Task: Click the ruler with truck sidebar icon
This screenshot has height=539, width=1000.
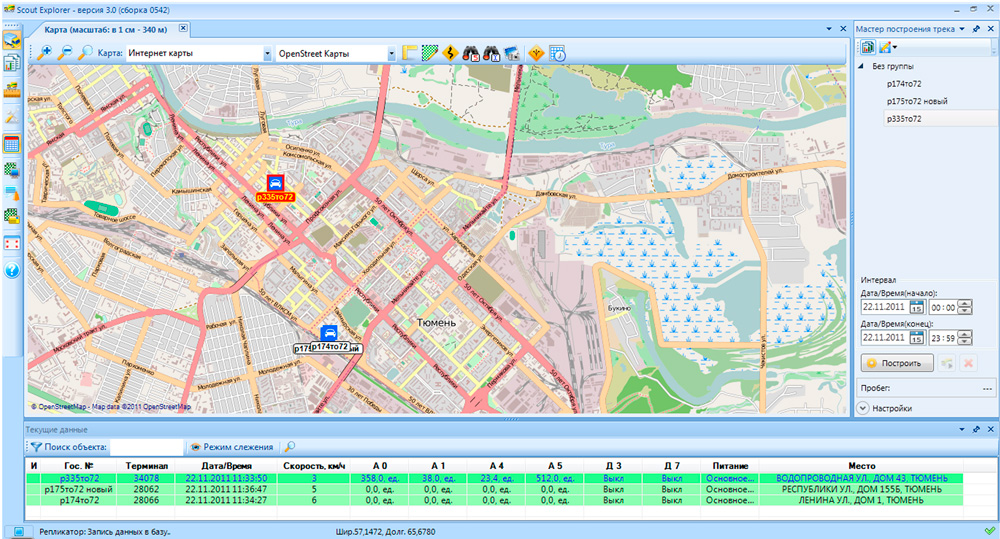Action: click(x=11, y=90)
